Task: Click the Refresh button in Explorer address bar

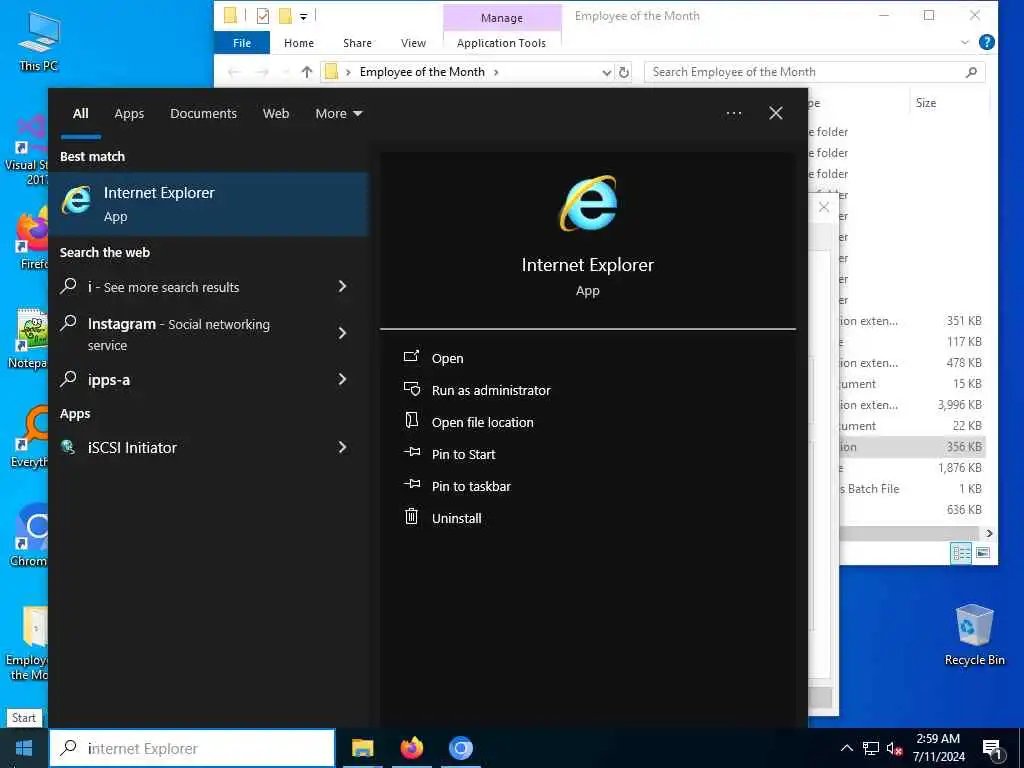Action: click(624, 72)
